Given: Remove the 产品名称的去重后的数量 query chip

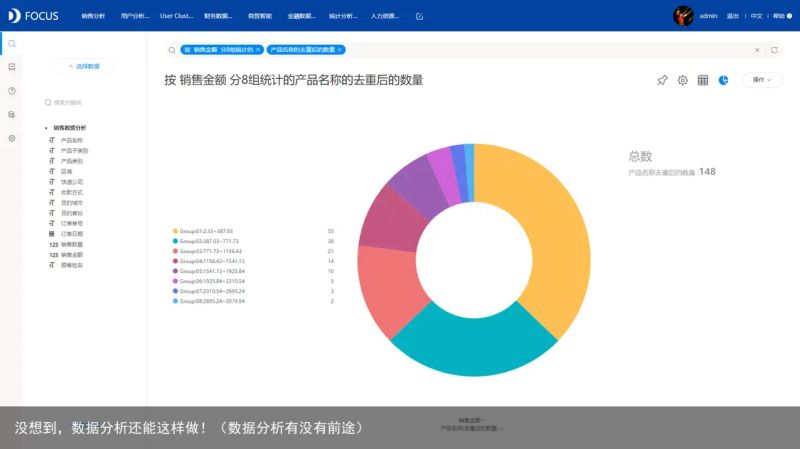Looking at the screenshot, I should (340, 49).
